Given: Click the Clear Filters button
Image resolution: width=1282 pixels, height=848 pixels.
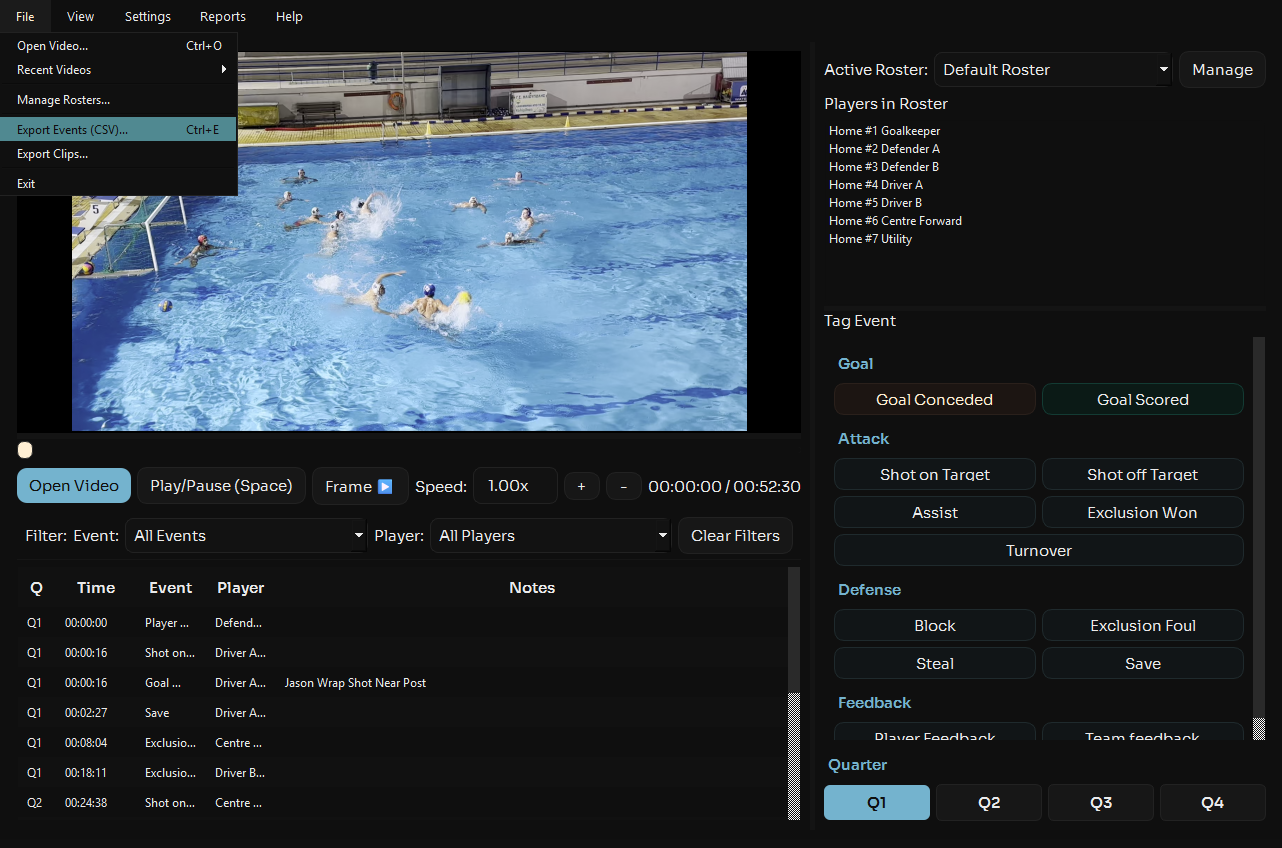Looking at the screenshot, I should pos(735,536).
